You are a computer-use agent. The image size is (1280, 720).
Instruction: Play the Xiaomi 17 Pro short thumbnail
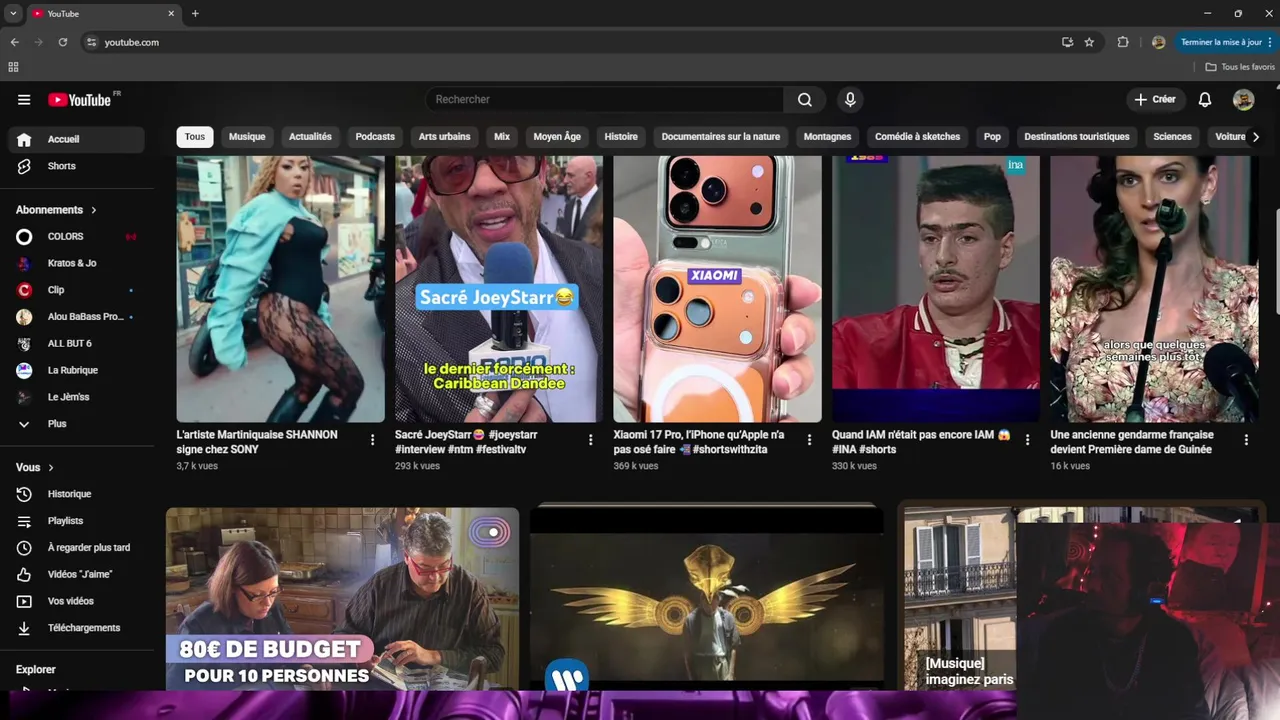pos(717,289)
